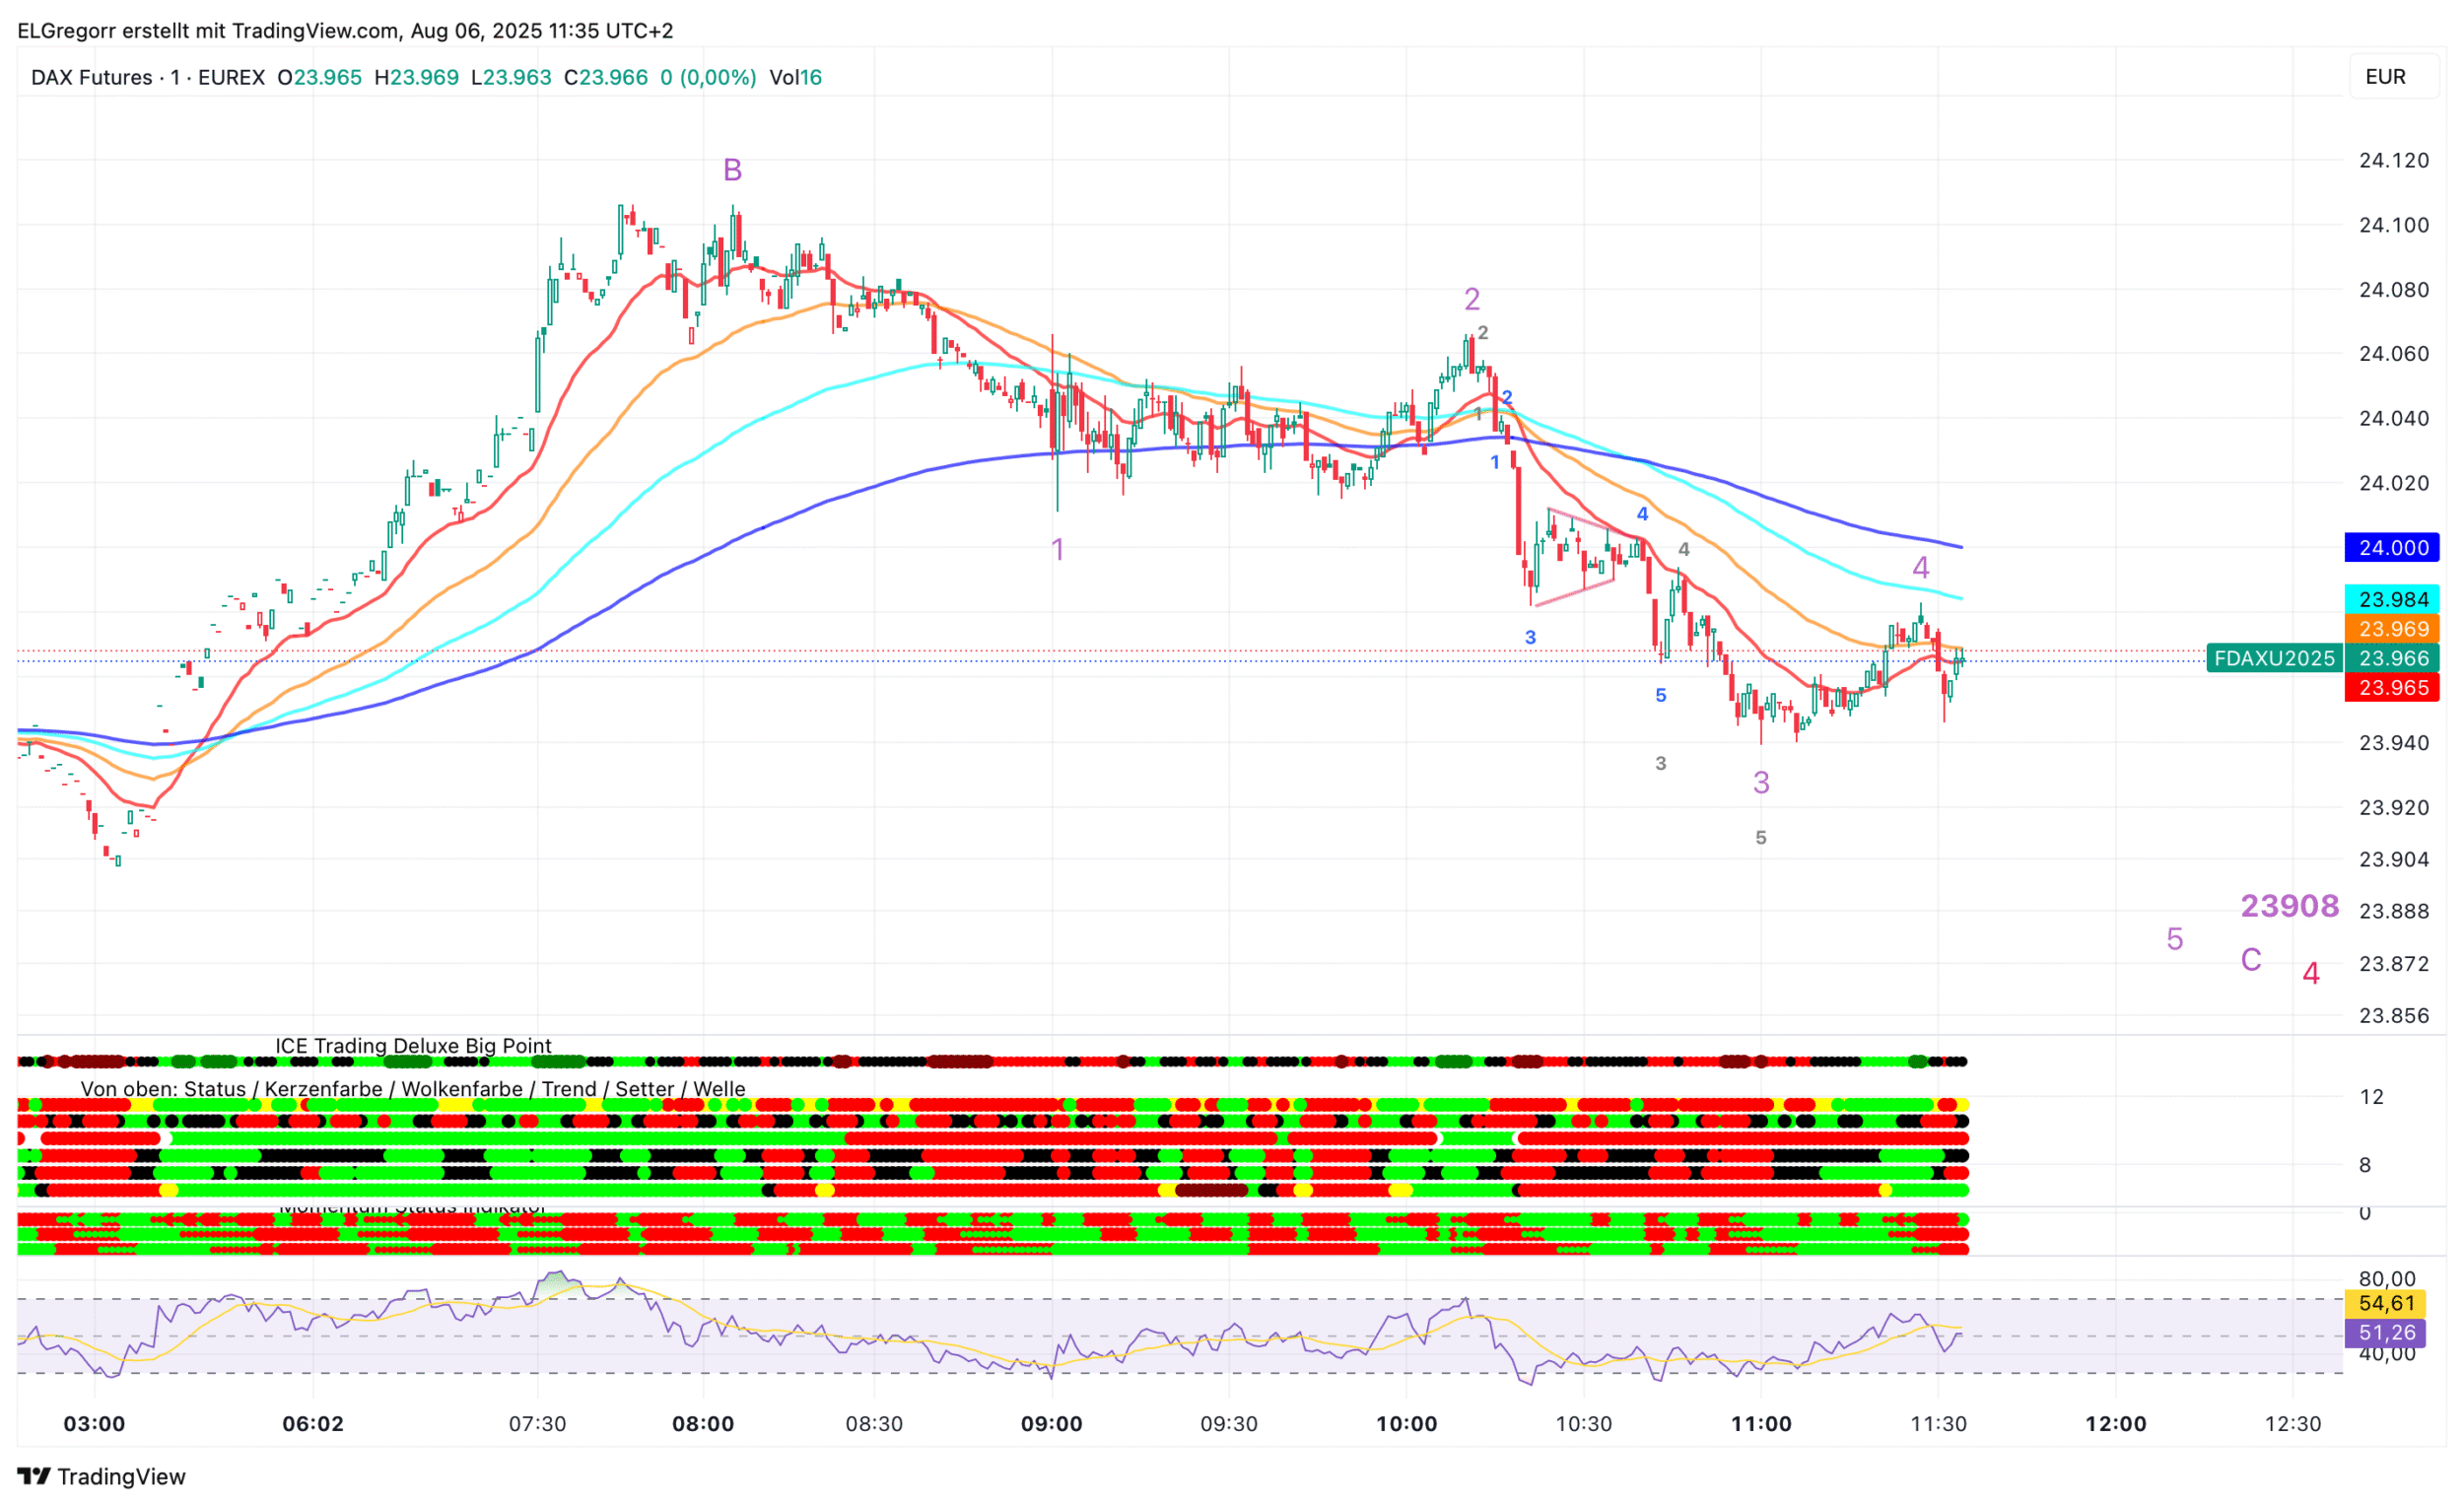
Task: Click the red wave label 4 near C
Action: coord(2310,974)
